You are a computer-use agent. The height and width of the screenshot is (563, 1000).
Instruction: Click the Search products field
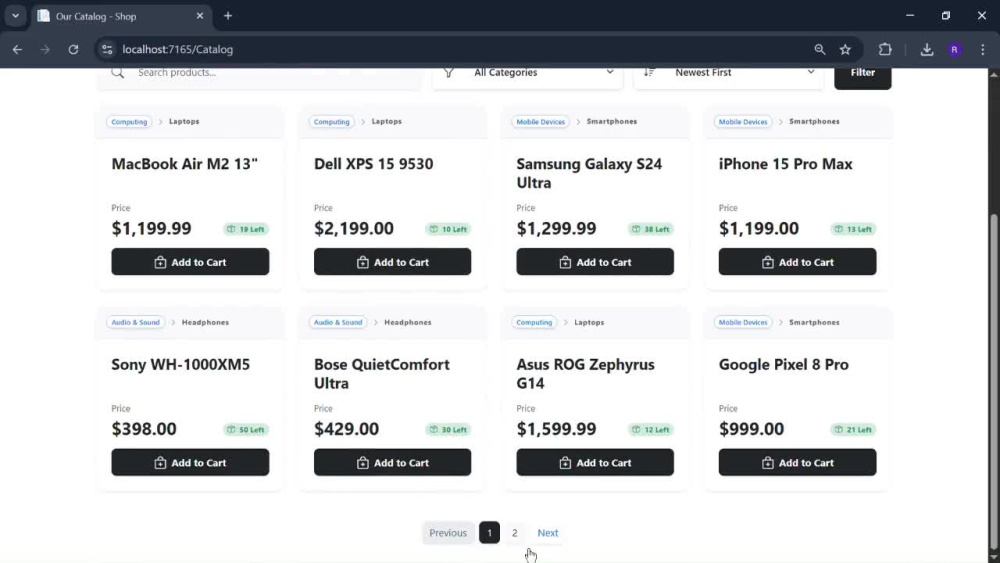(x=258, y=73)
